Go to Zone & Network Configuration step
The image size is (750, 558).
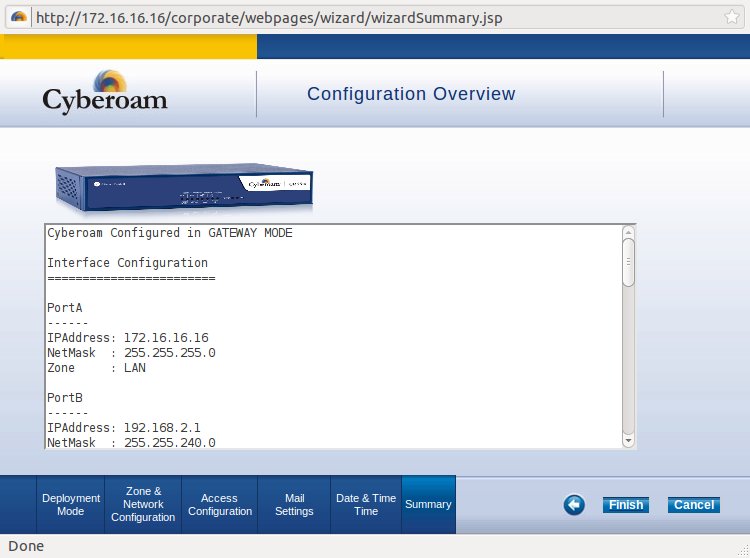pyautogui.click(x=143, y=504)
